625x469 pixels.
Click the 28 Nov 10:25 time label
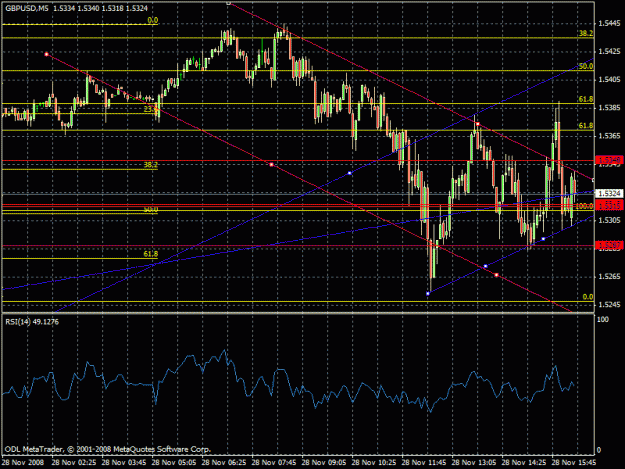[374, 463]
